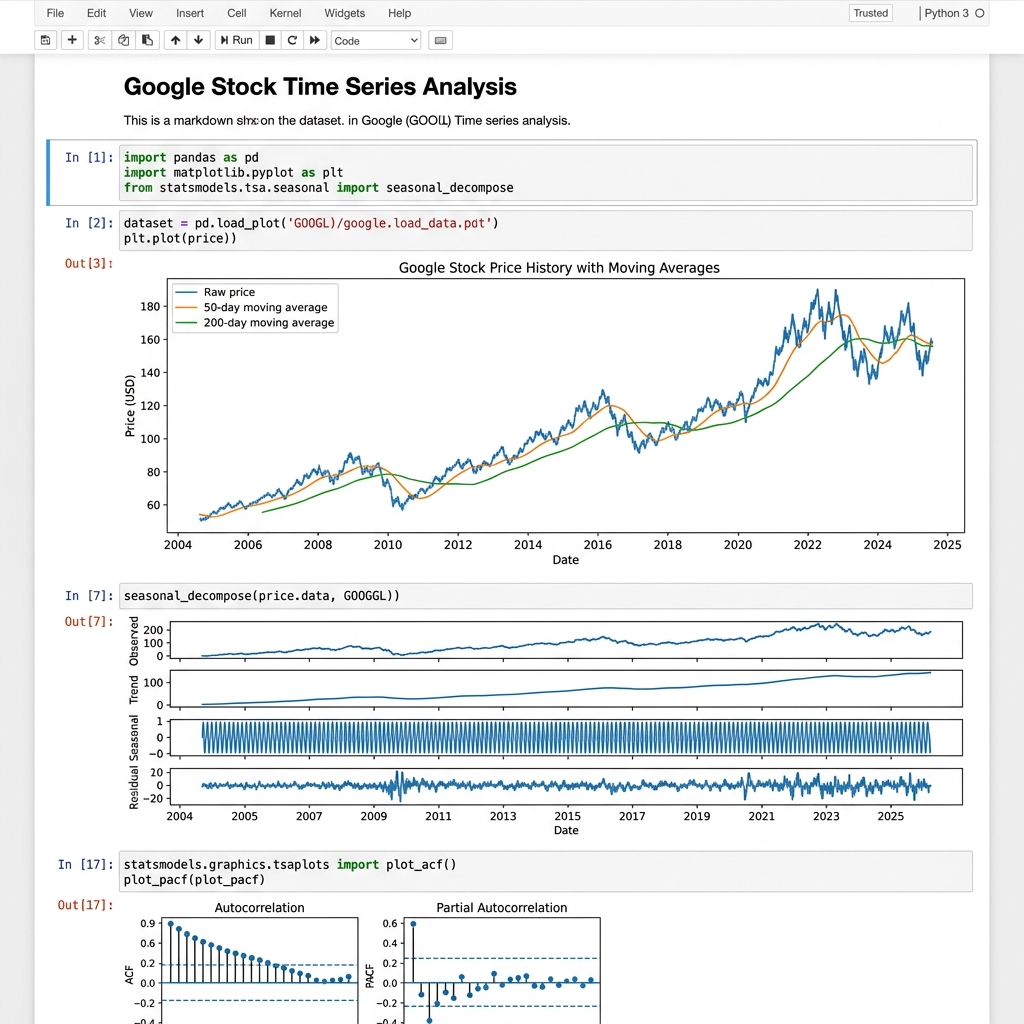Image resolution: width=1024 pixels, height=1024 pixels.
Task: Click the In [1] prompt label
Action: (x=89, y=157)
